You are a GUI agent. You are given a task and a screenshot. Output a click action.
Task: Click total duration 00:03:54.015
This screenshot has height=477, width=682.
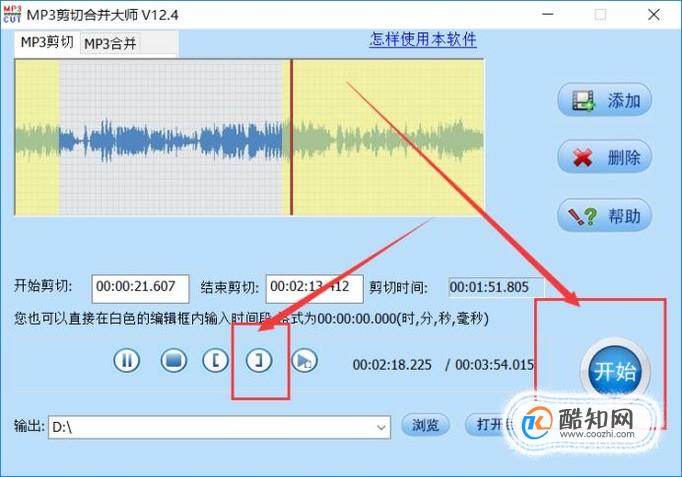tap(494, 365)
